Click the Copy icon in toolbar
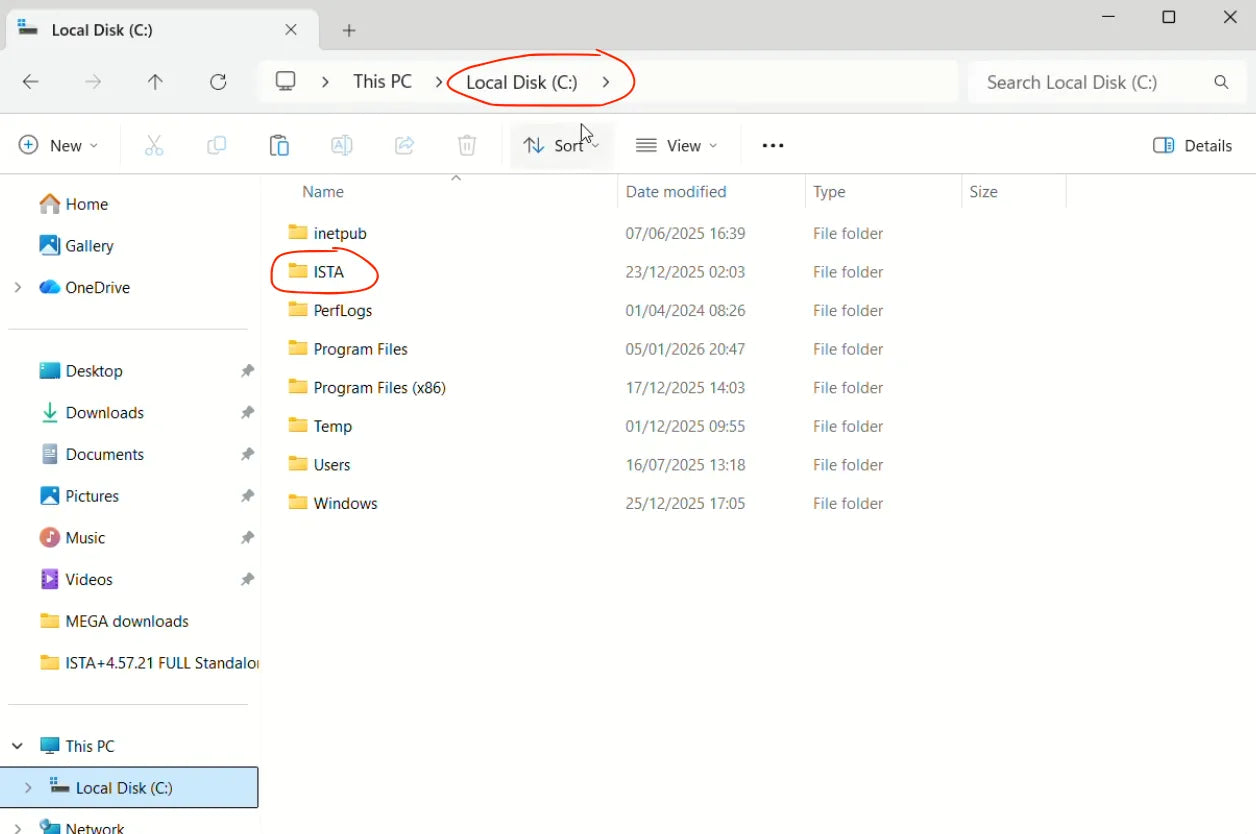This screenshot has height=834, width=1256. tap(217, 145)
